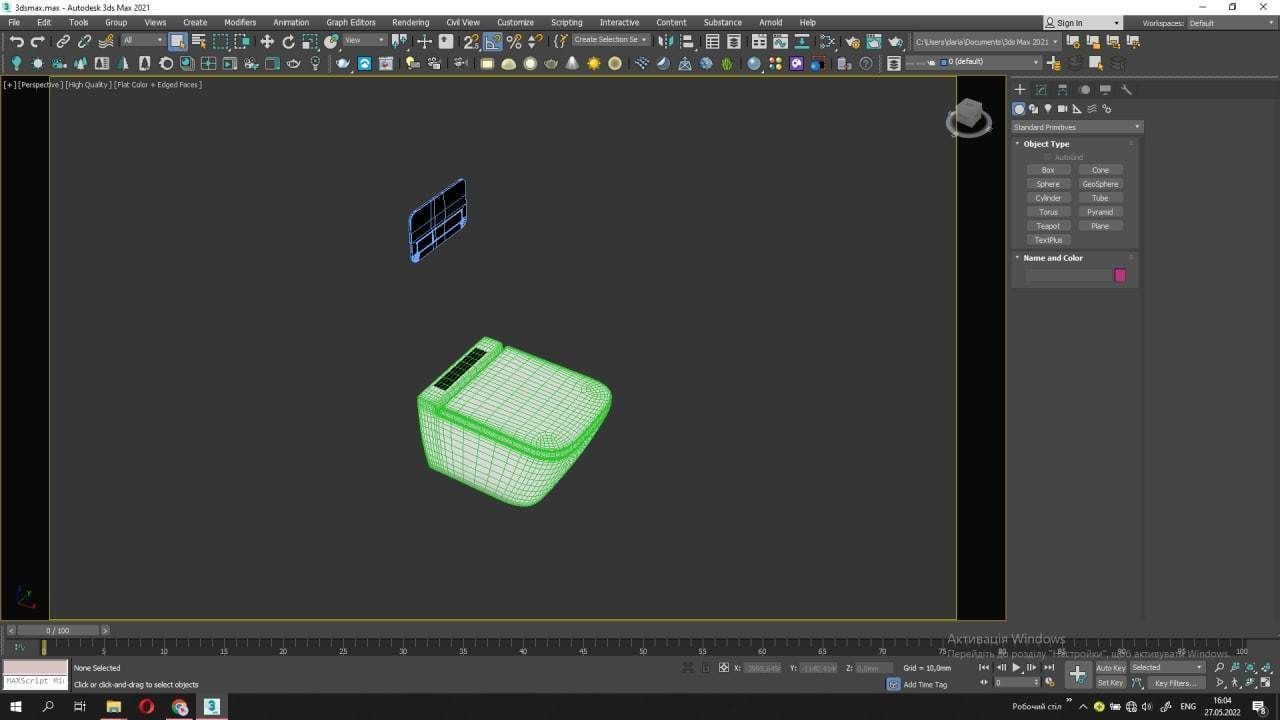
Task: Open the Select by Name list
Action: 199,41
